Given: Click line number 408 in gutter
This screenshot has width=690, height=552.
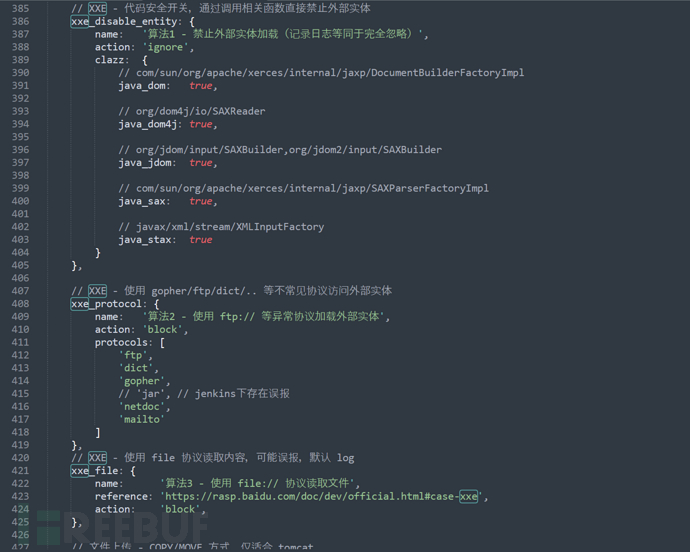Looking at the screenshot, I should pos(20,304).
